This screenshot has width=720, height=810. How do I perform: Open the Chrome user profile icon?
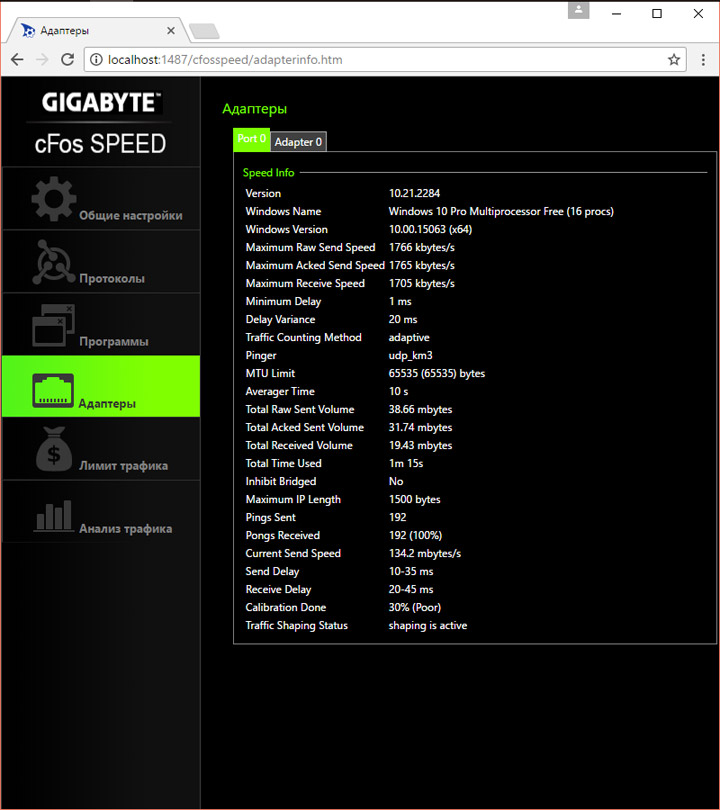pos(578,10)
